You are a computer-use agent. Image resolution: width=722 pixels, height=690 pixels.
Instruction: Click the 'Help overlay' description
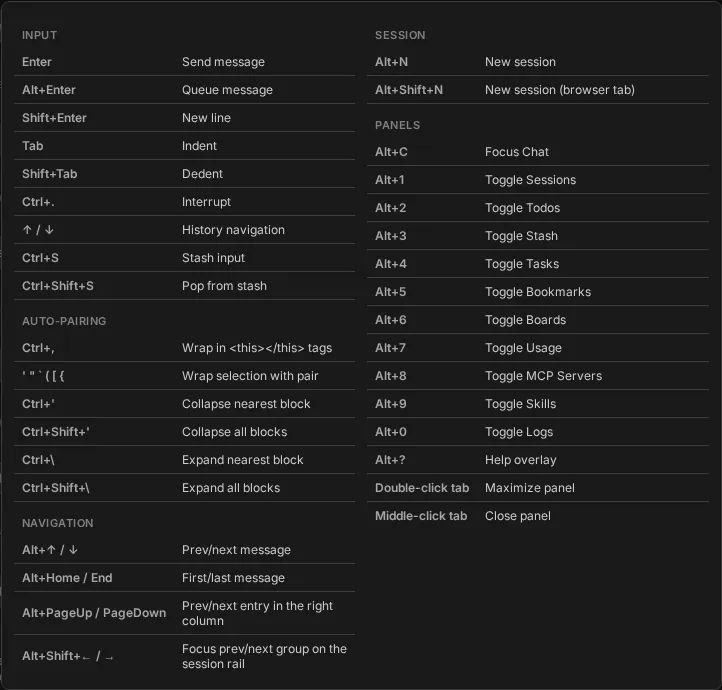(521, 460)
